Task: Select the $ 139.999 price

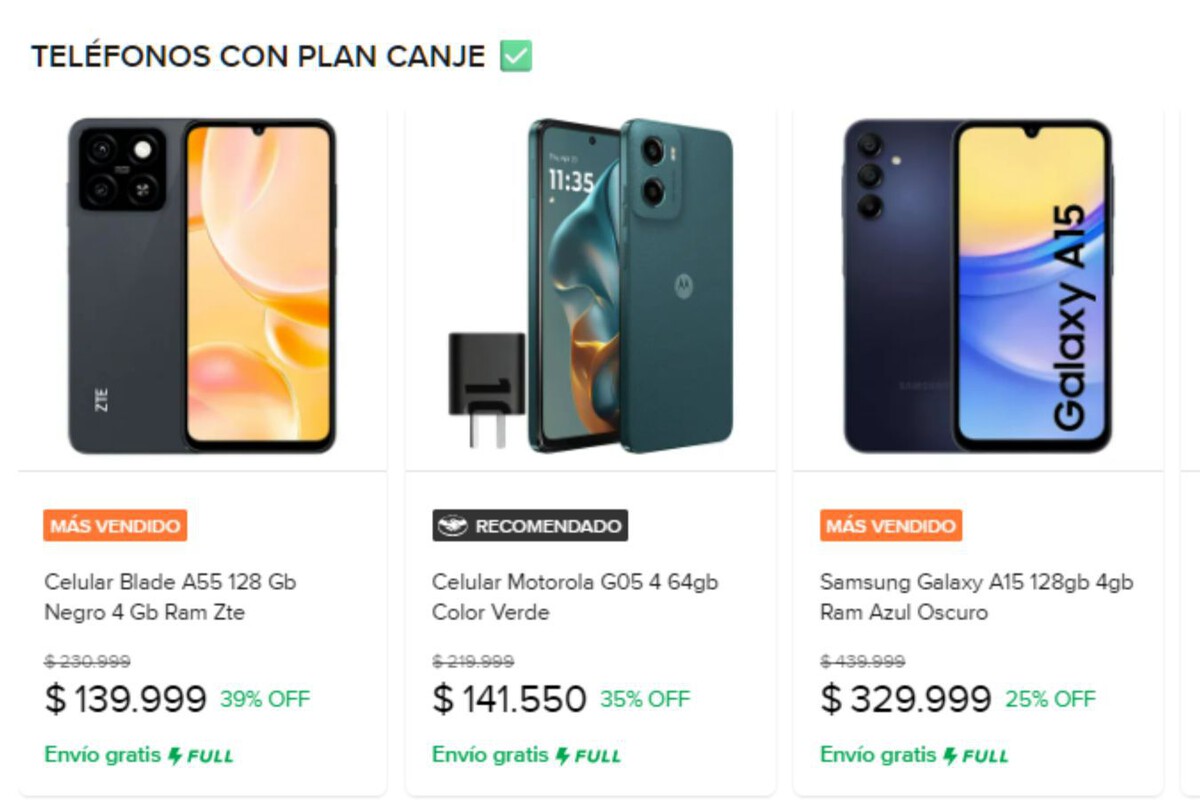Action: tap(126, 699)
